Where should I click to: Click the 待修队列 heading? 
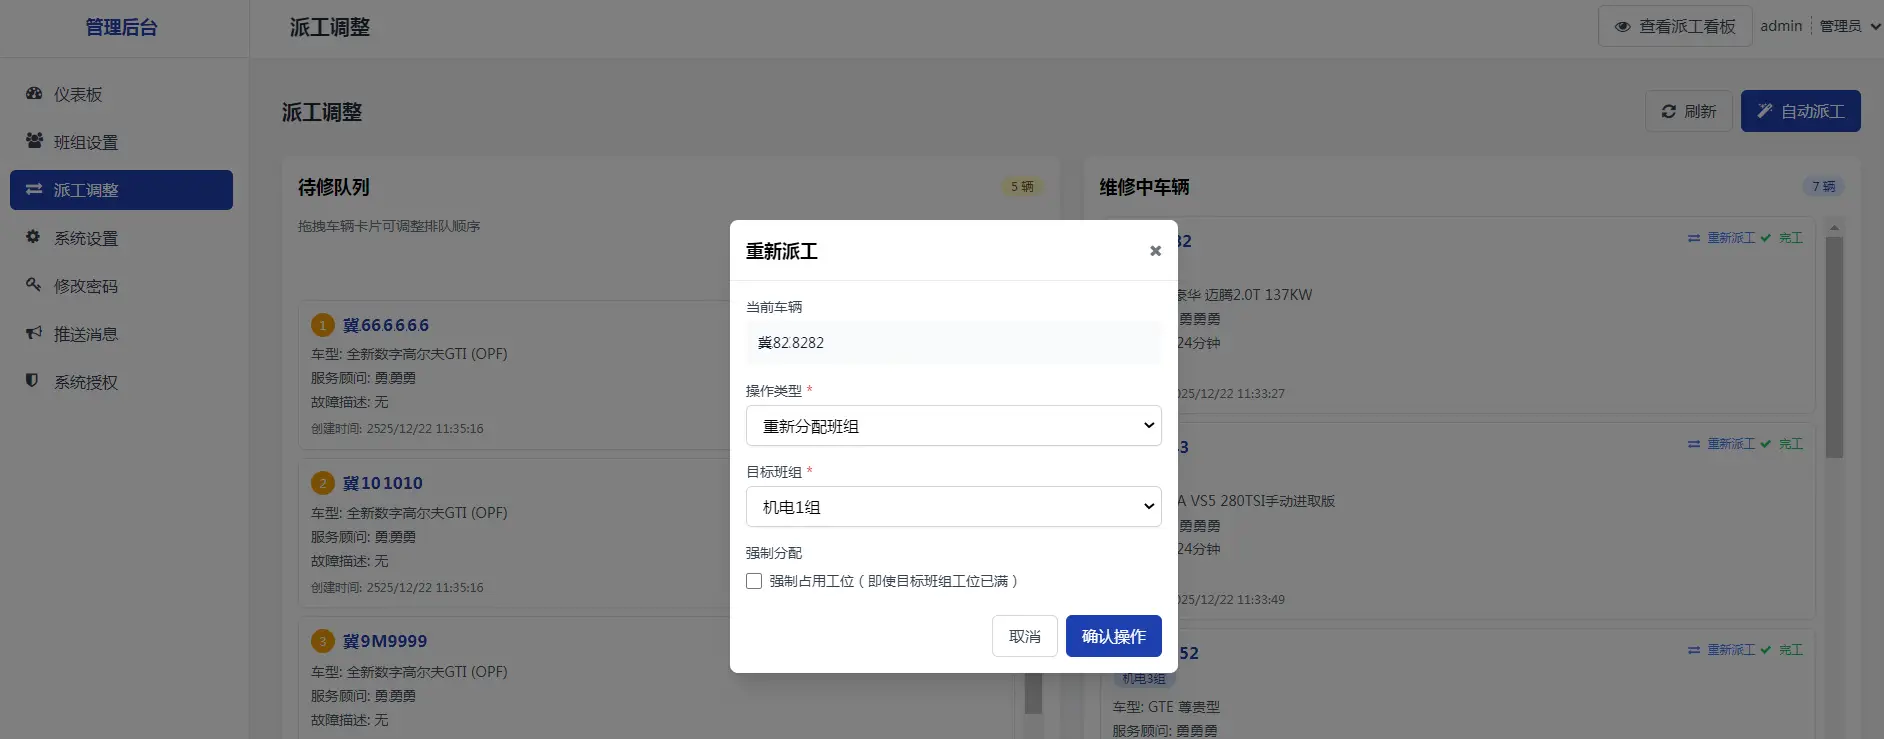[x=334, y=187]
